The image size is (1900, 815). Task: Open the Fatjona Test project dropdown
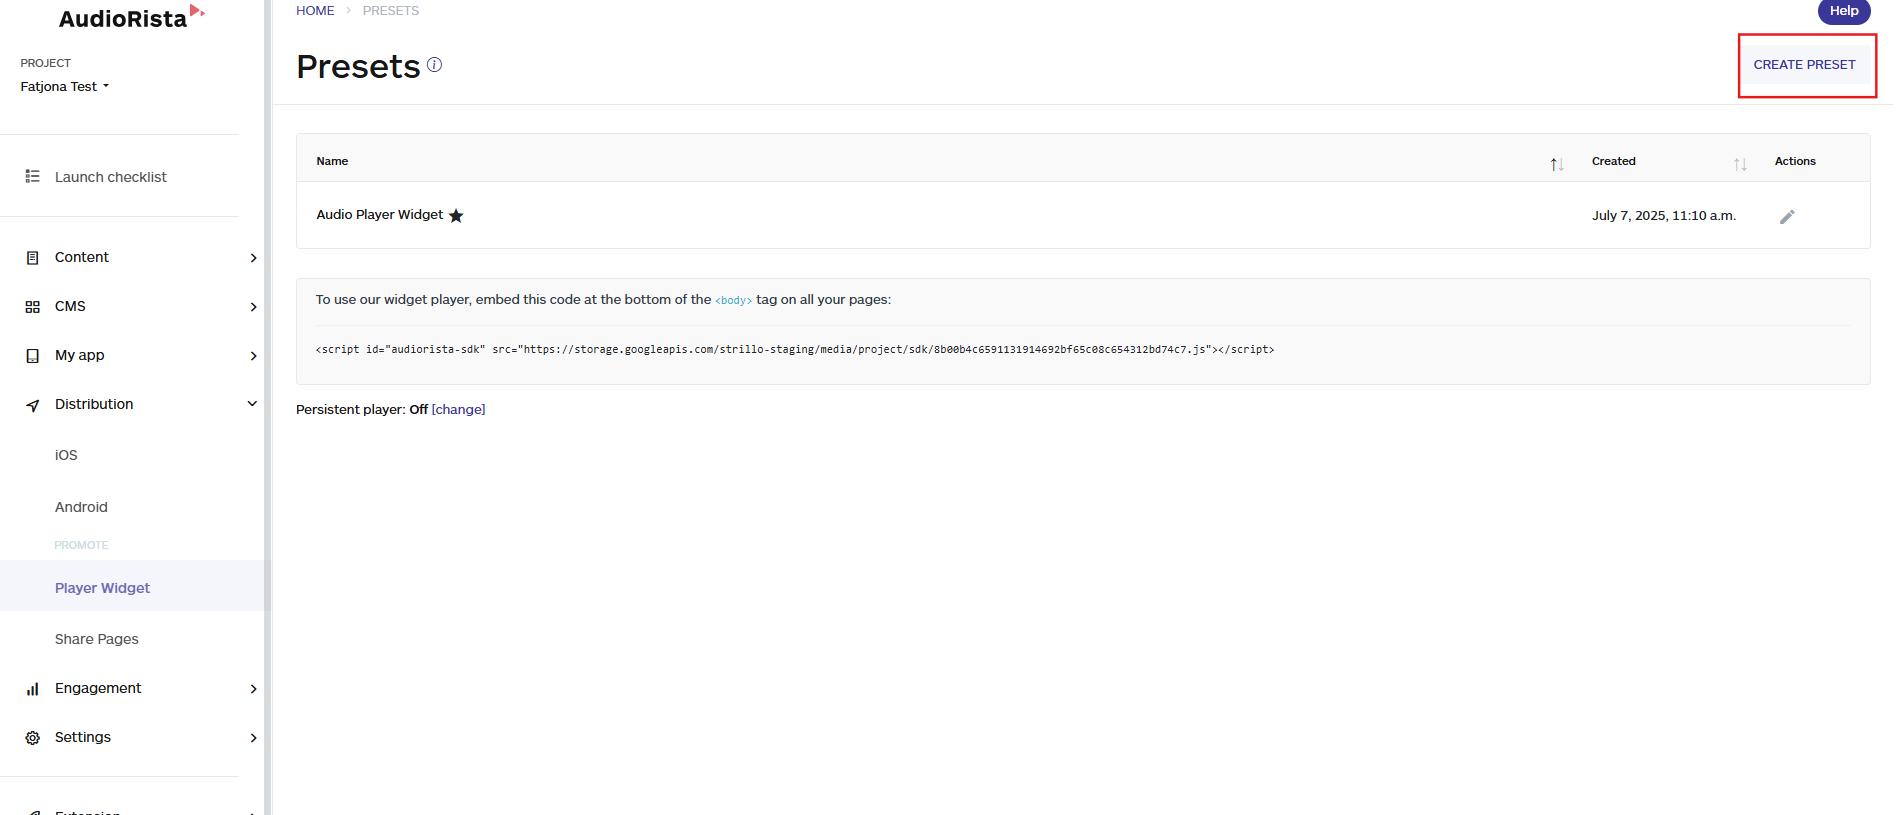[65, 87]
